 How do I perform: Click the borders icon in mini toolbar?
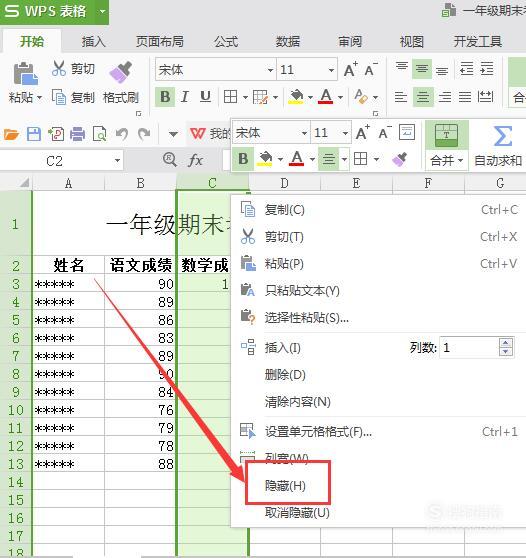pyautogui.click(x=360, y=159)
